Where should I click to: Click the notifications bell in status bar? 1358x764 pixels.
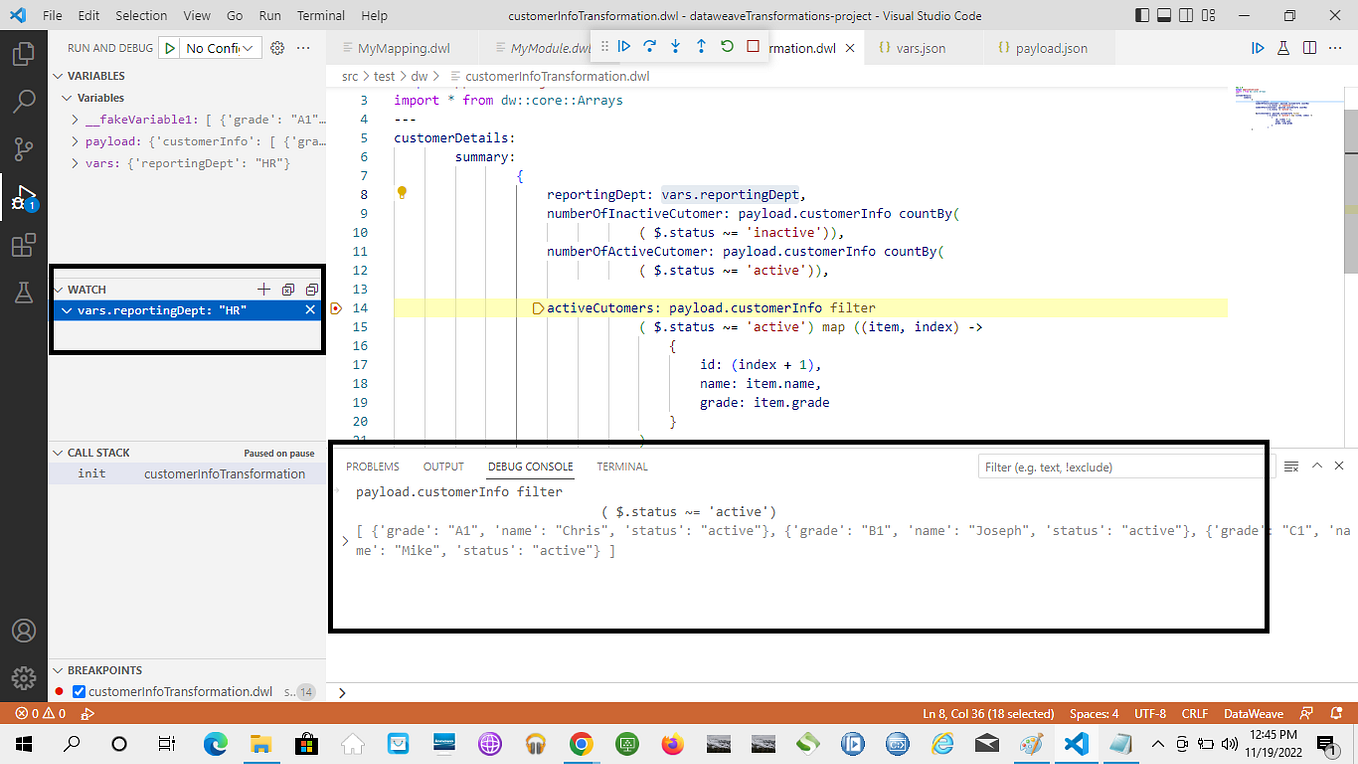point(1337,713)
